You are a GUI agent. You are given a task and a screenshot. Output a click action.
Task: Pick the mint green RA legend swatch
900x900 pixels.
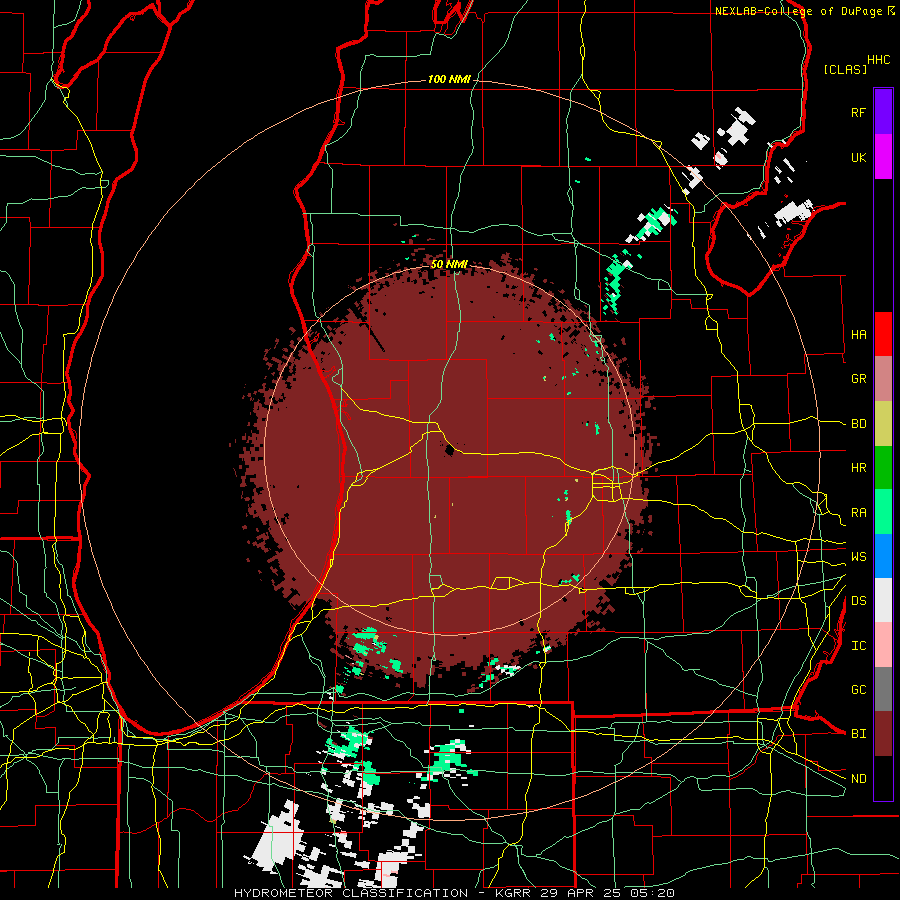coord(883,512)
